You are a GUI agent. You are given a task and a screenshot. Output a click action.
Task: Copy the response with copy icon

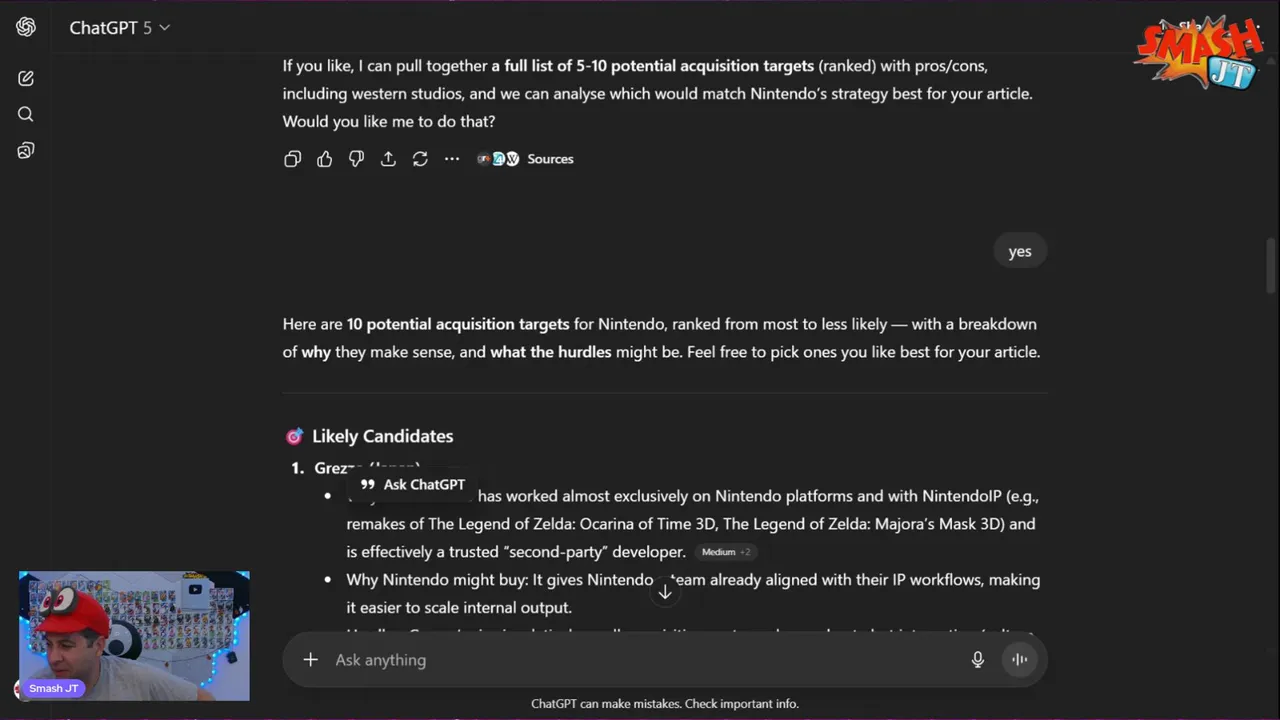pos(292,159)
